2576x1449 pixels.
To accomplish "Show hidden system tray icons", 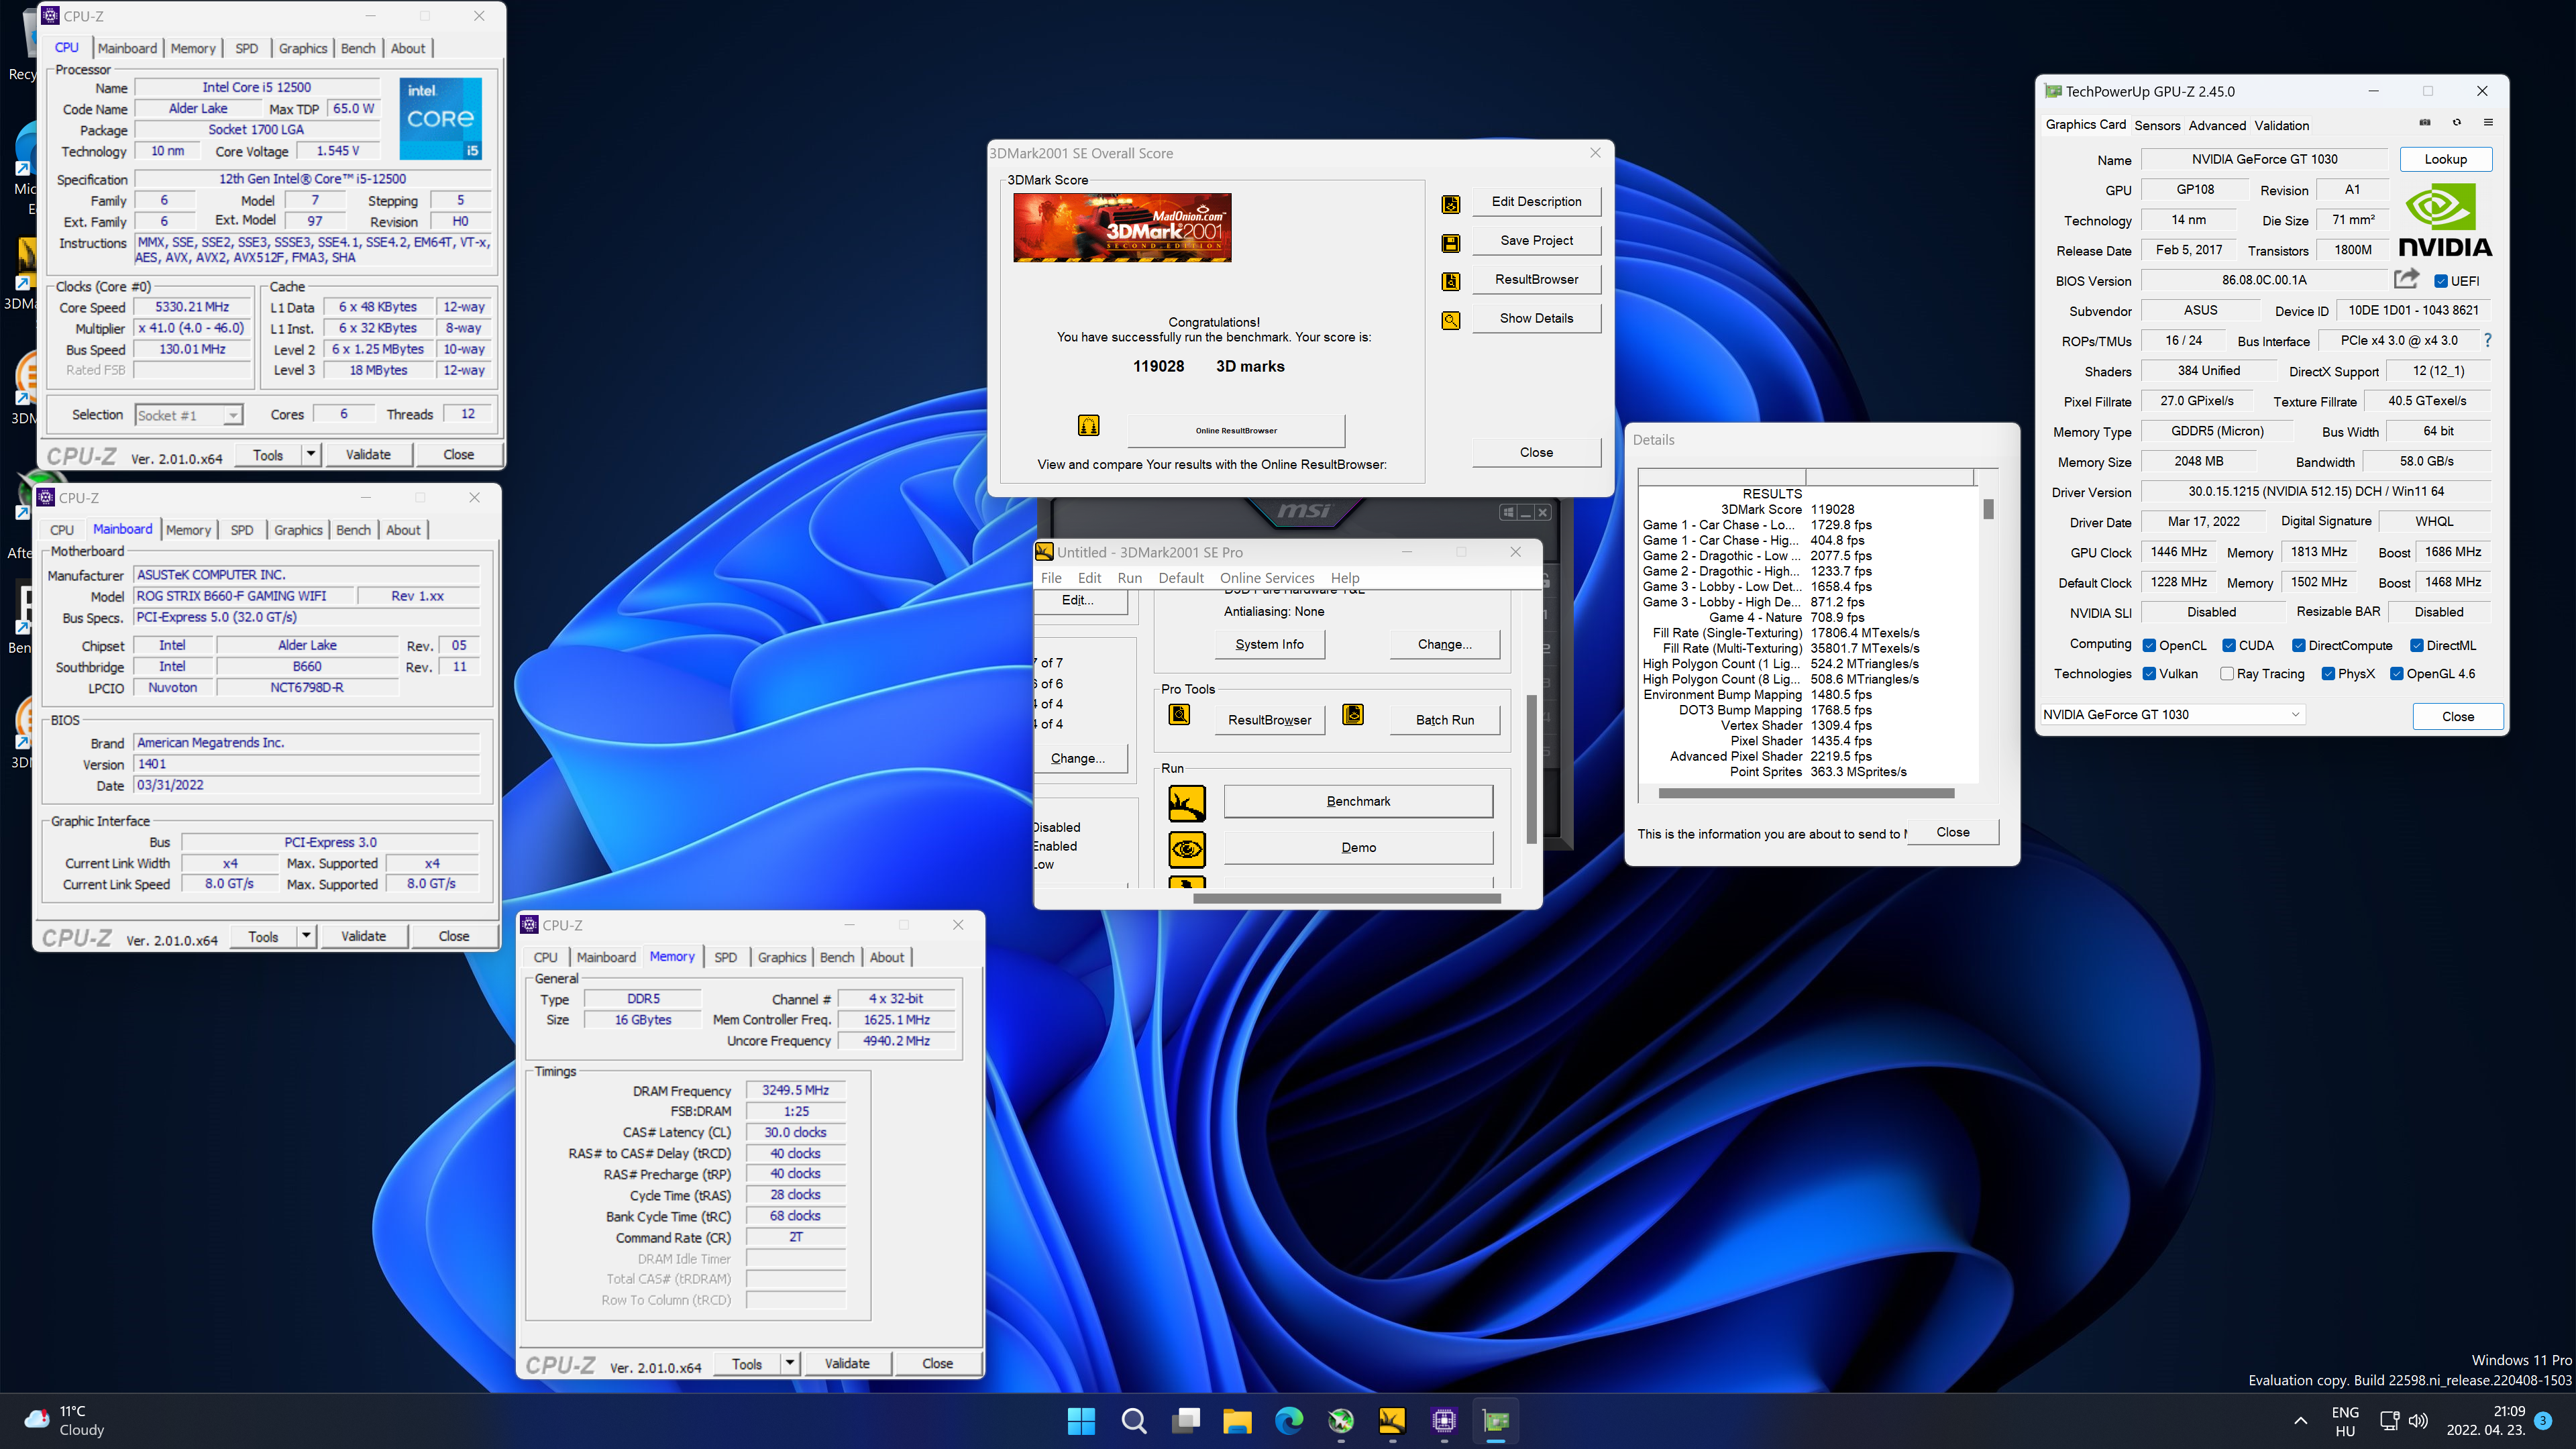I will pyautogui.click(x=2301, y=1421).
